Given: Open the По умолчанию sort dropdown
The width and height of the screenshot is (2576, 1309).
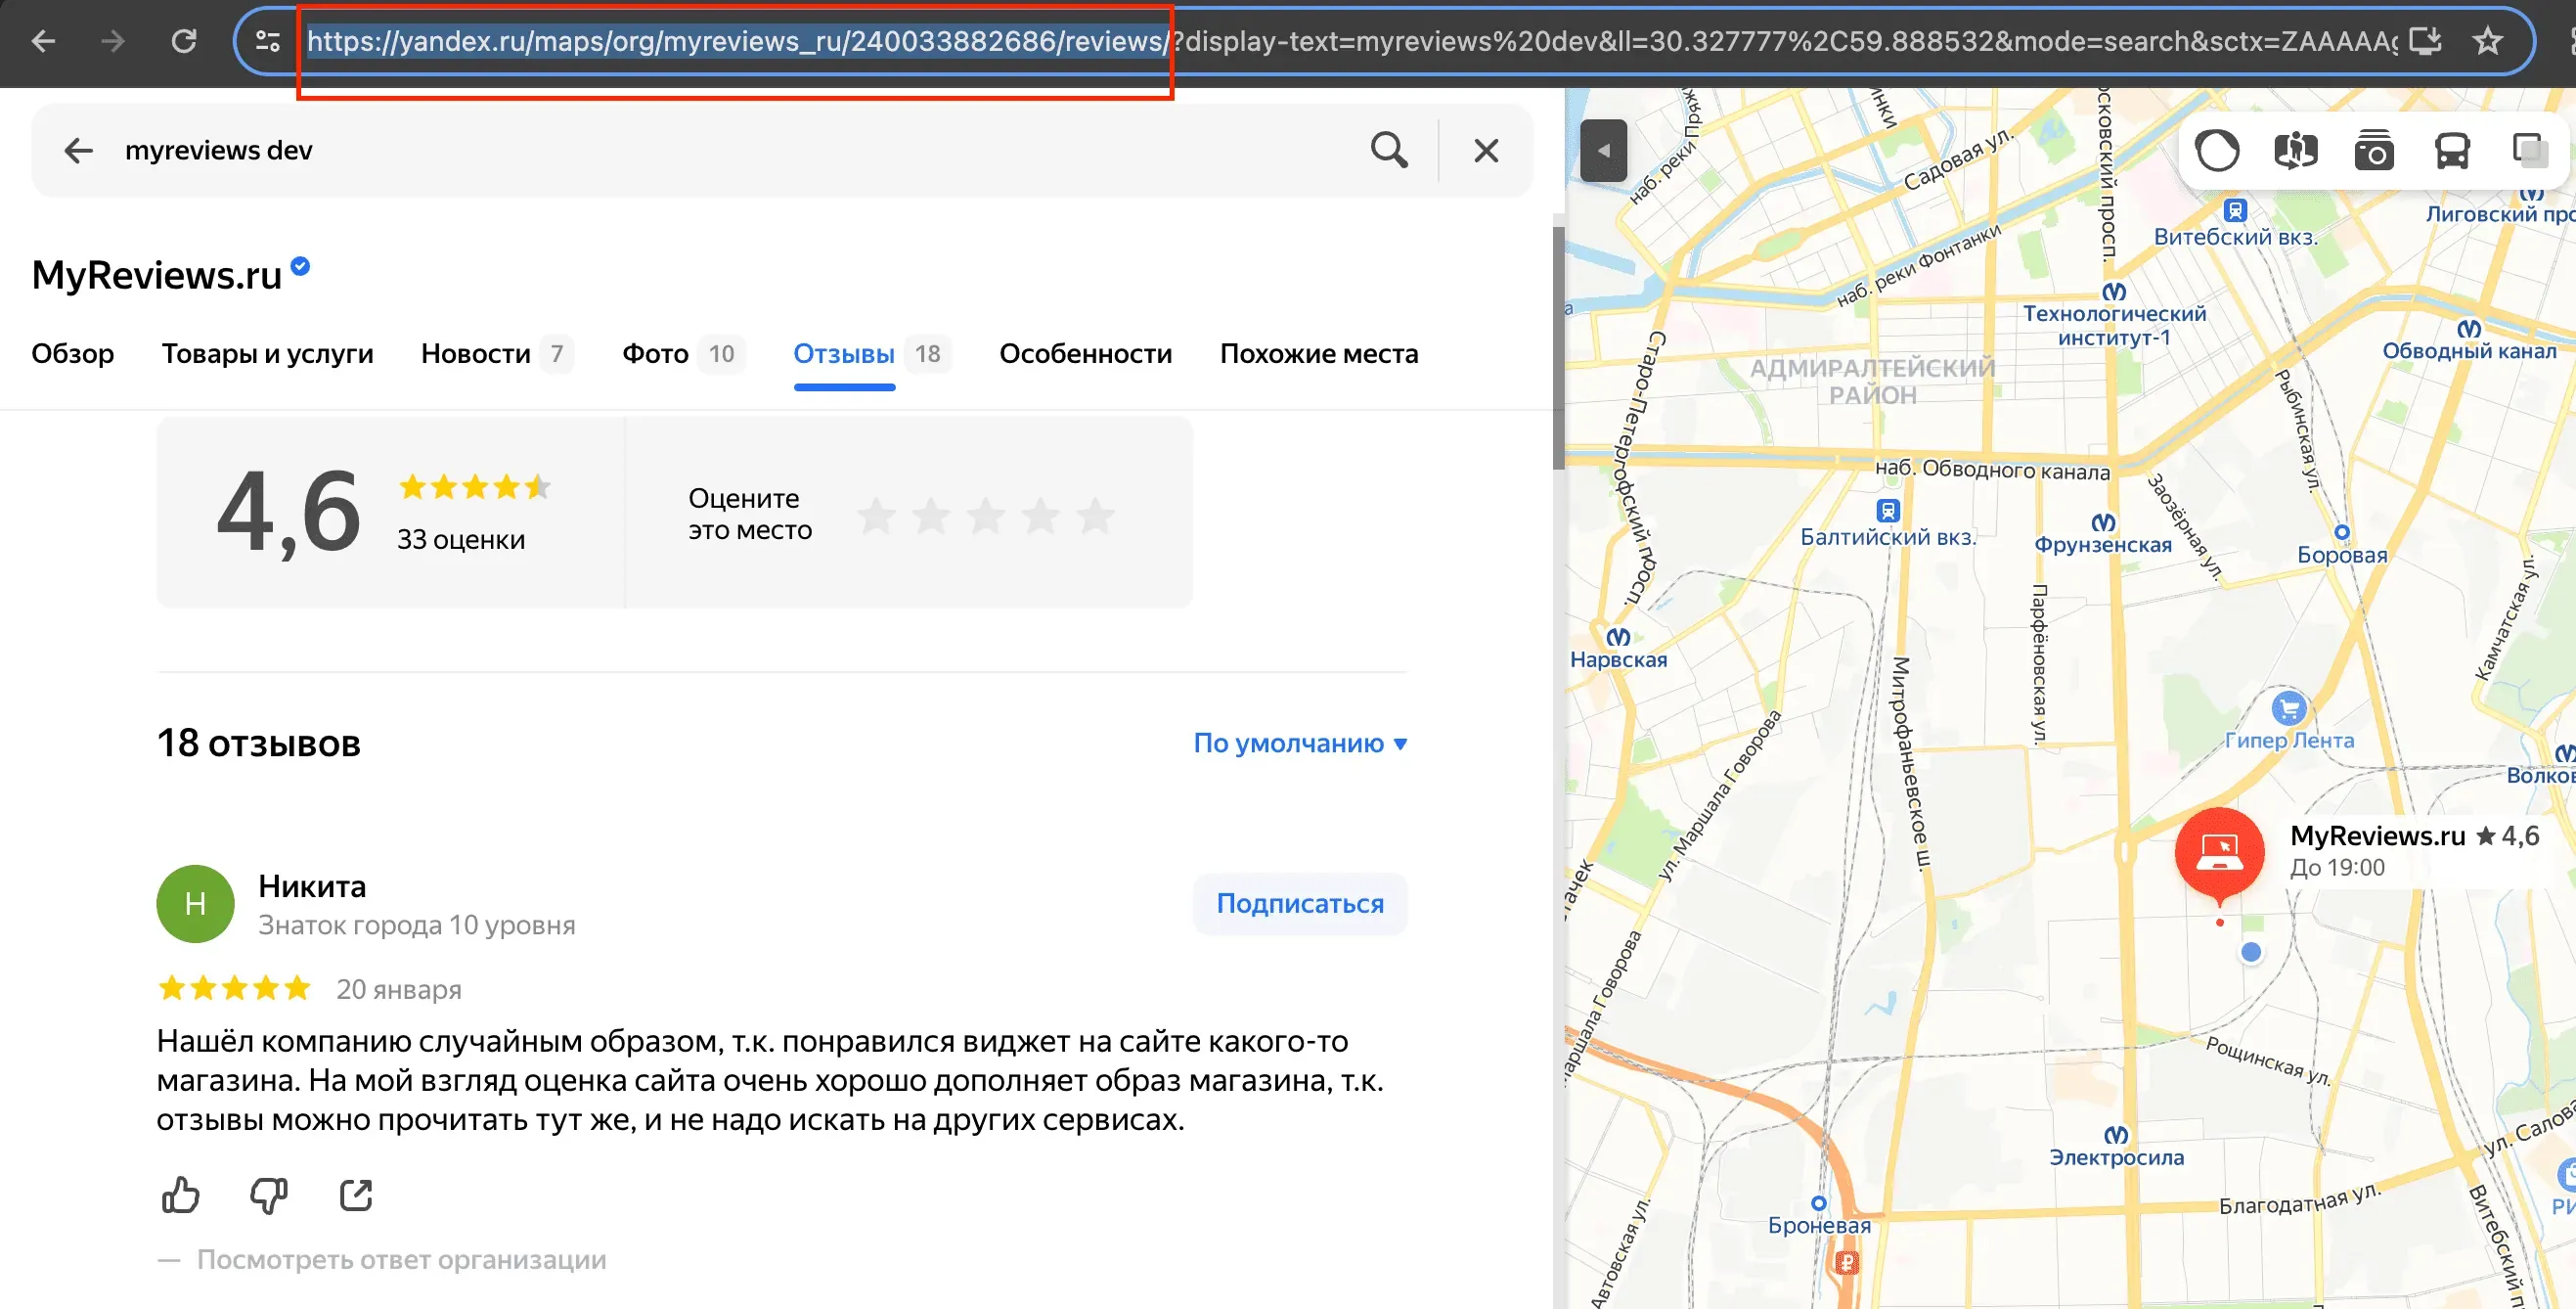Looking at the screenshot, I should click(x=1300, y=743).
